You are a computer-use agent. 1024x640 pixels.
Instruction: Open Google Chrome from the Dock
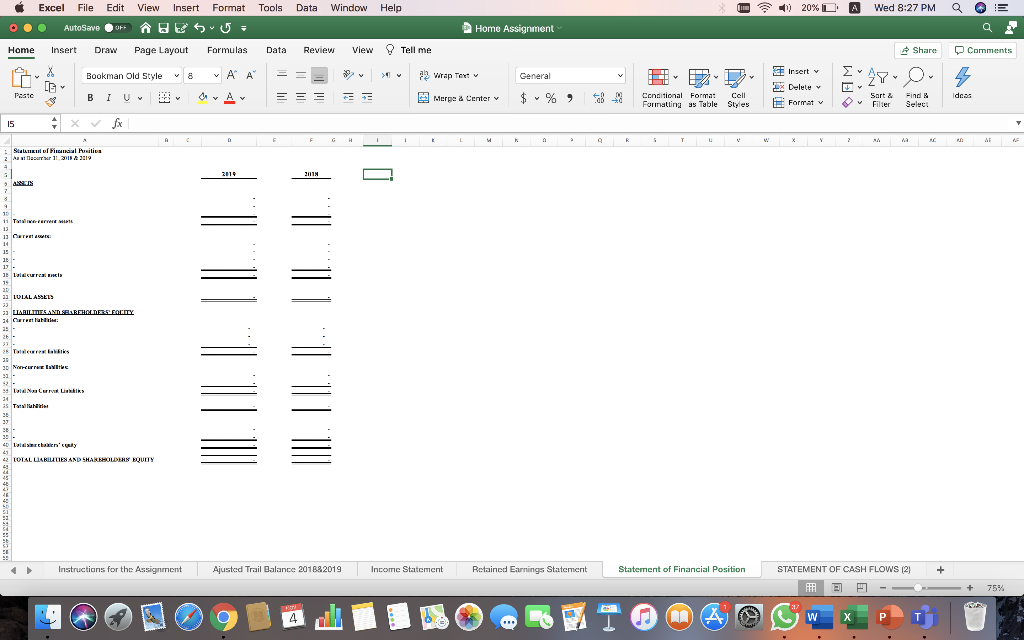pyautogui.click(x=223, y=616)
